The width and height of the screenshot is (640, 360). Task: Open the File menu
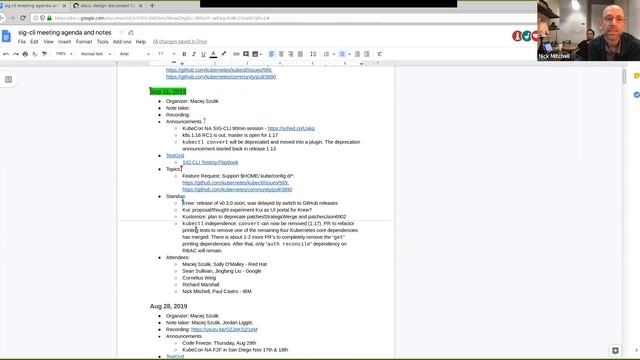pos(22,42)
